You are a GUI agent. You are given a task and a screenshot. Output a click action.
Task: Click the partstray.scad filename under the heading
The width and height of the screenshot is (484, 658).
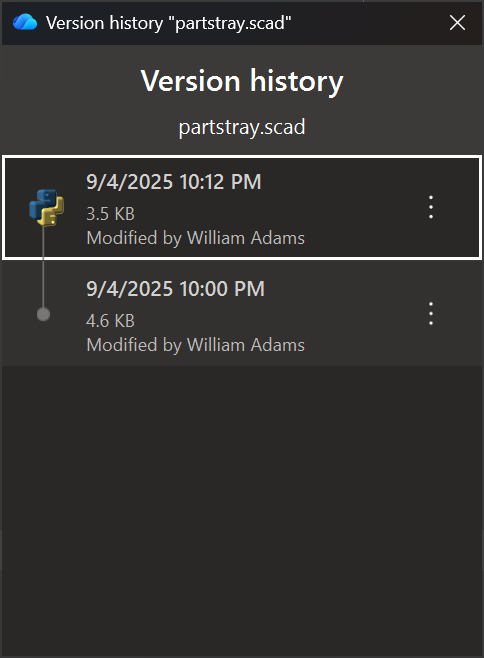(242, 127)
